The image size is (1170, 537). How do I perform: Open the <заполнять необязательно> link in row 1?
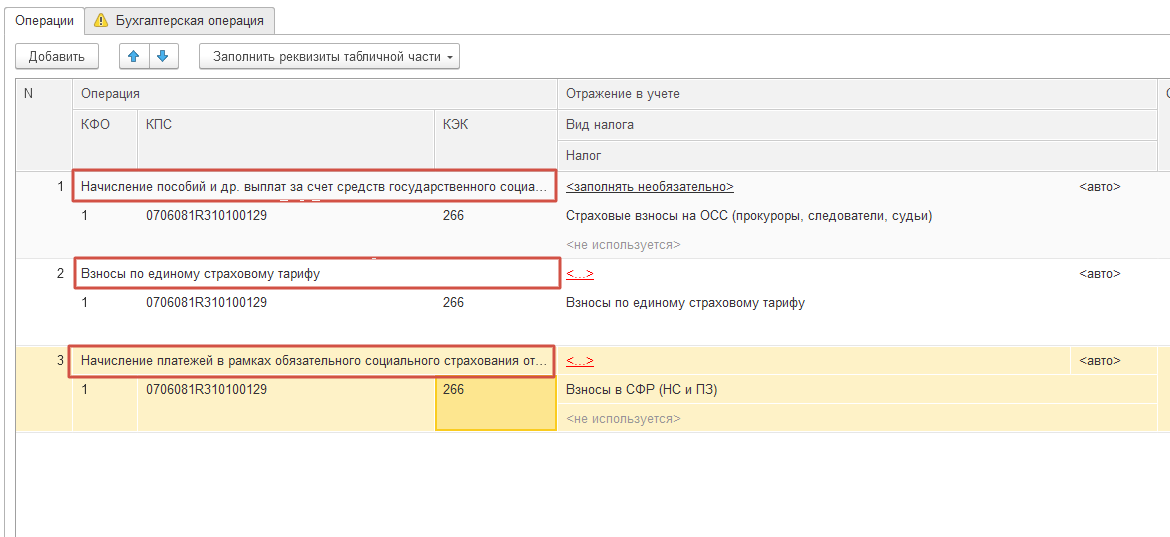pyautogui.click(x=650, y=186)
